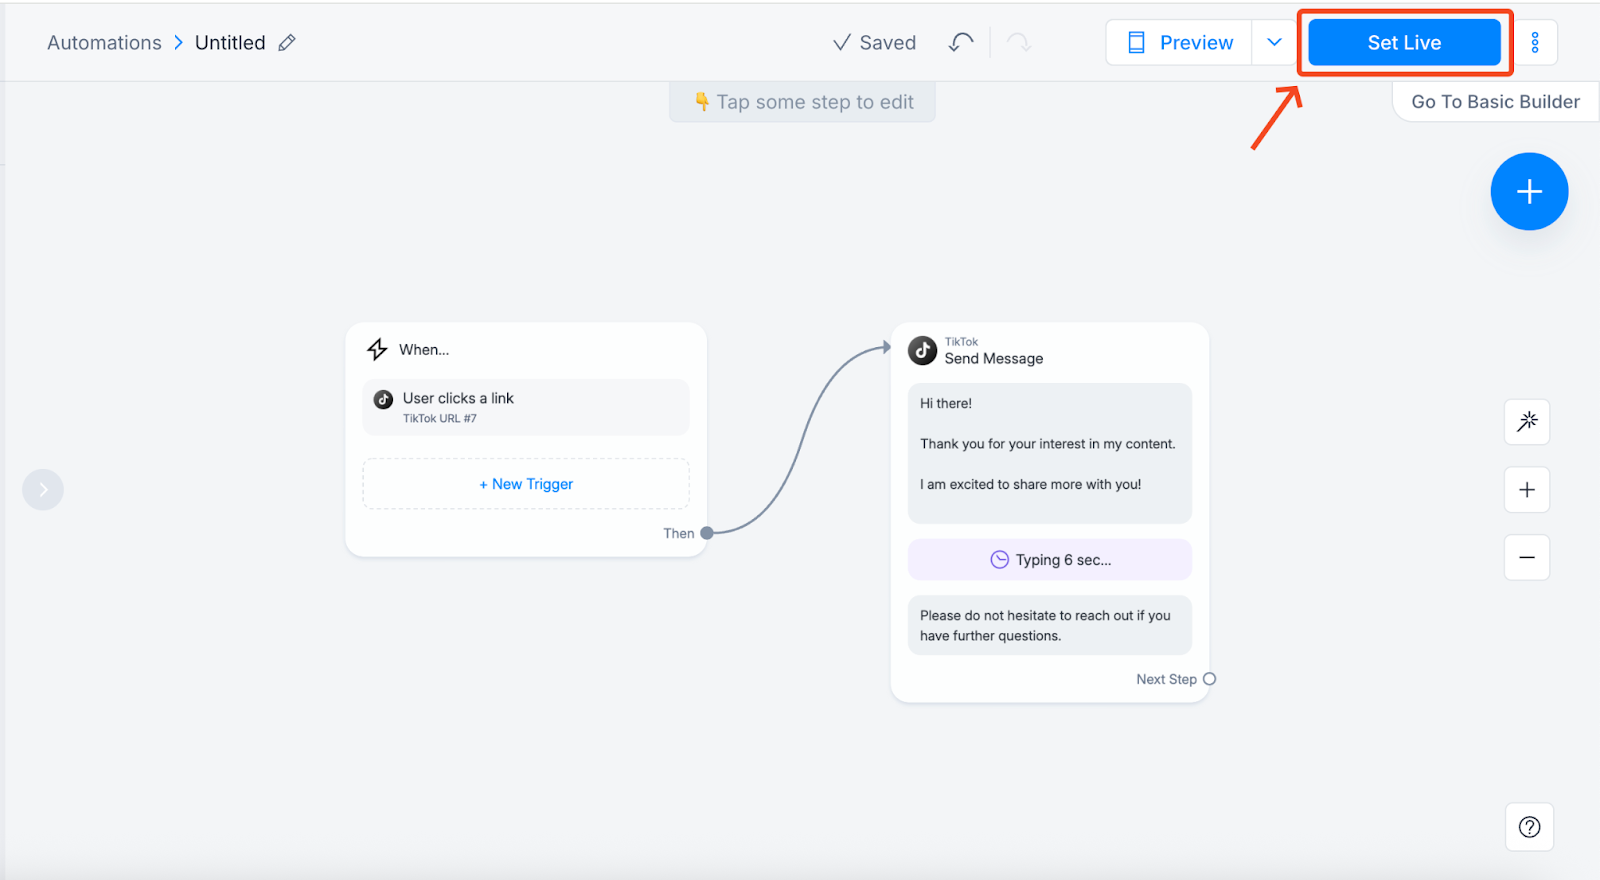The height and width of the screenshot is (880, 1600).
Task: Zoom in with the plus button
Action: [x=1527, y=490]
